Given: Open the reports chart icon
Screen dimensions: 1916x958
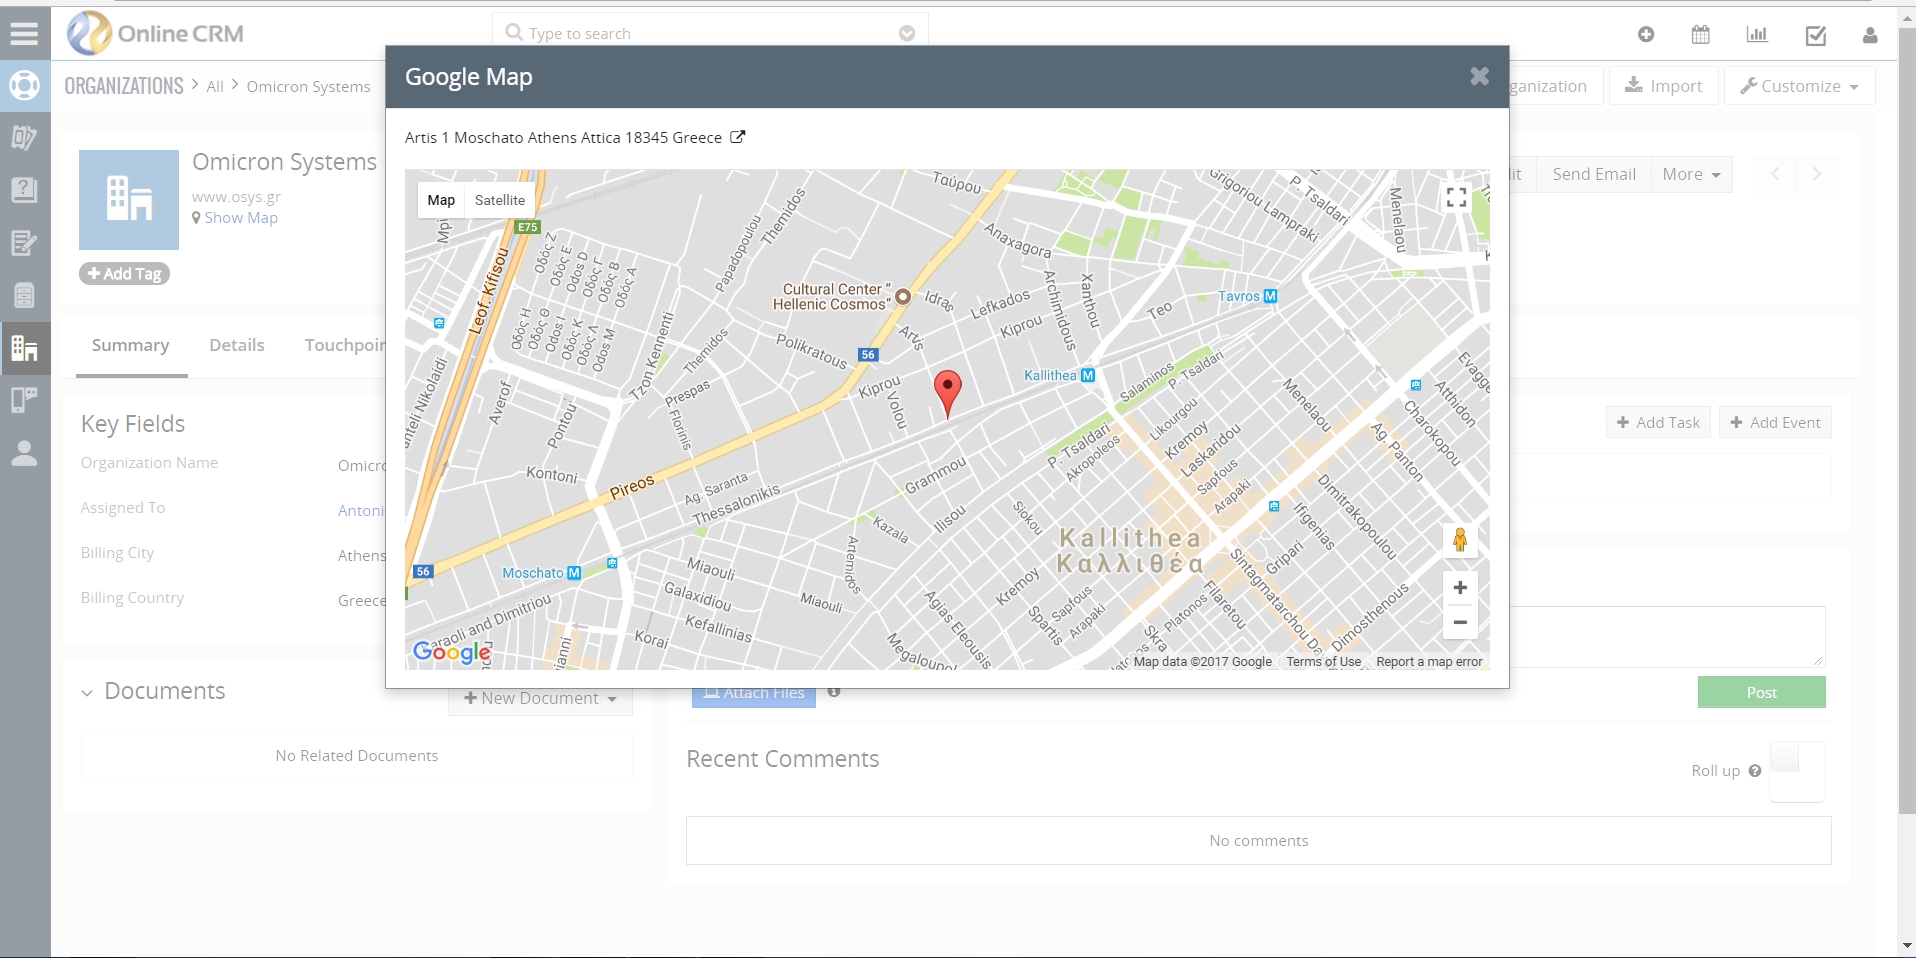Looking at the screenshot, I should (x=1757, y=34).
